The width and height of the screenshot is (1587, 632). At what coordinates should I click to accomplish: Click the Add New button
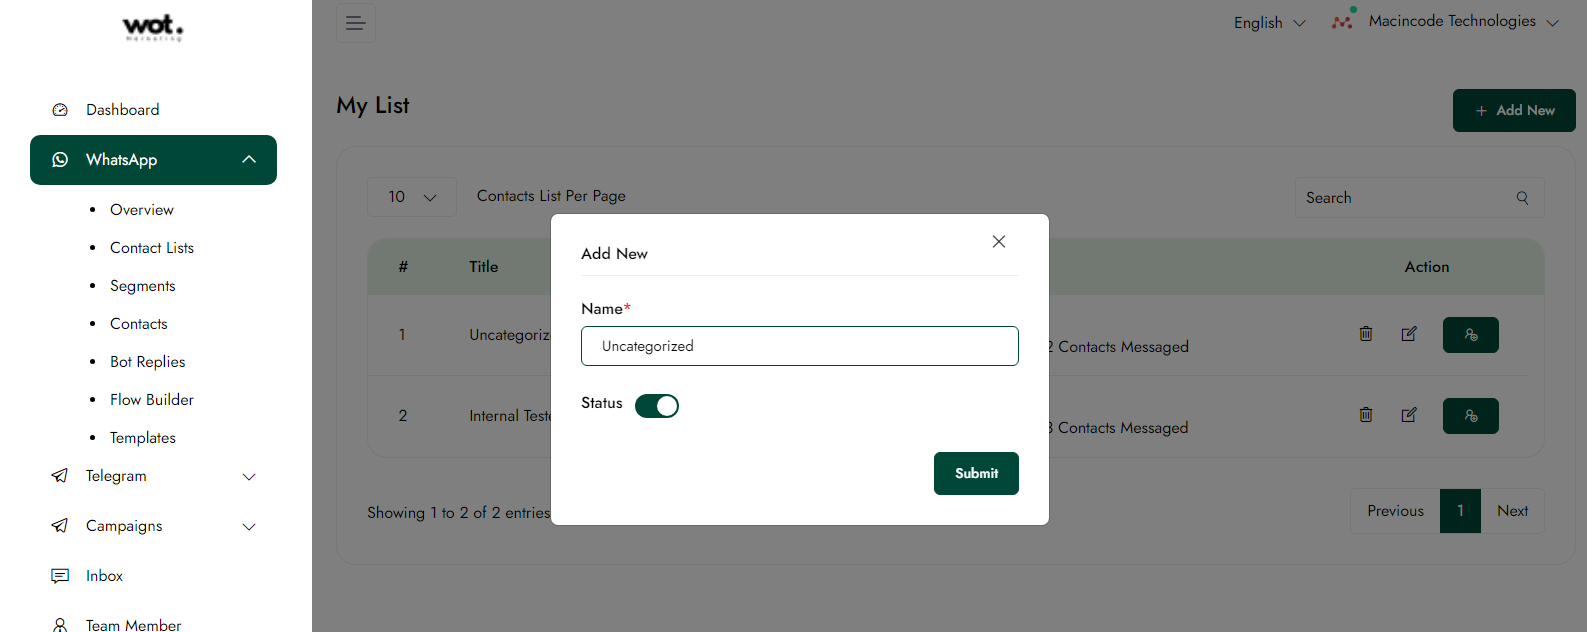[x=1513, y=110]
